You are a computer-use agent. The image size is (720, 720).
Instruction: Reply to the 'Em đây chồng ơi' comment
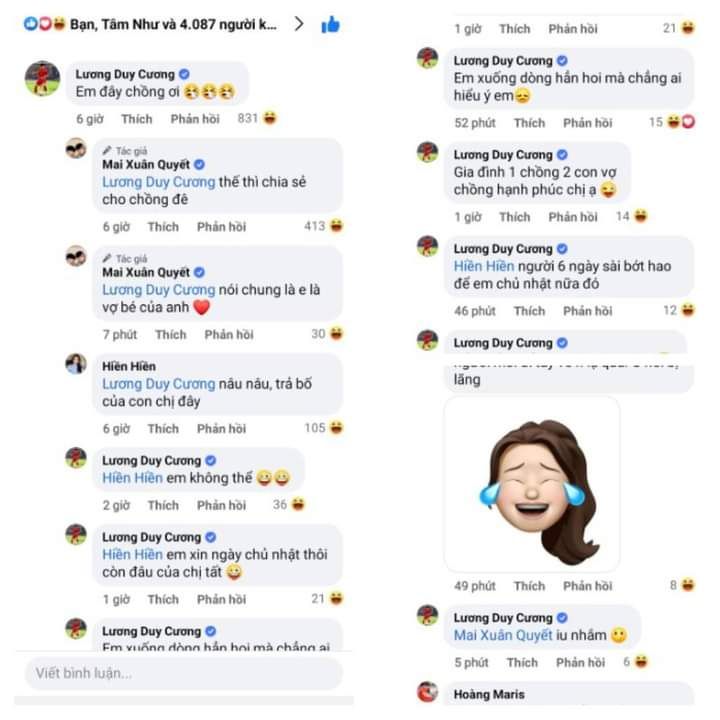click(x=195, y=119)
